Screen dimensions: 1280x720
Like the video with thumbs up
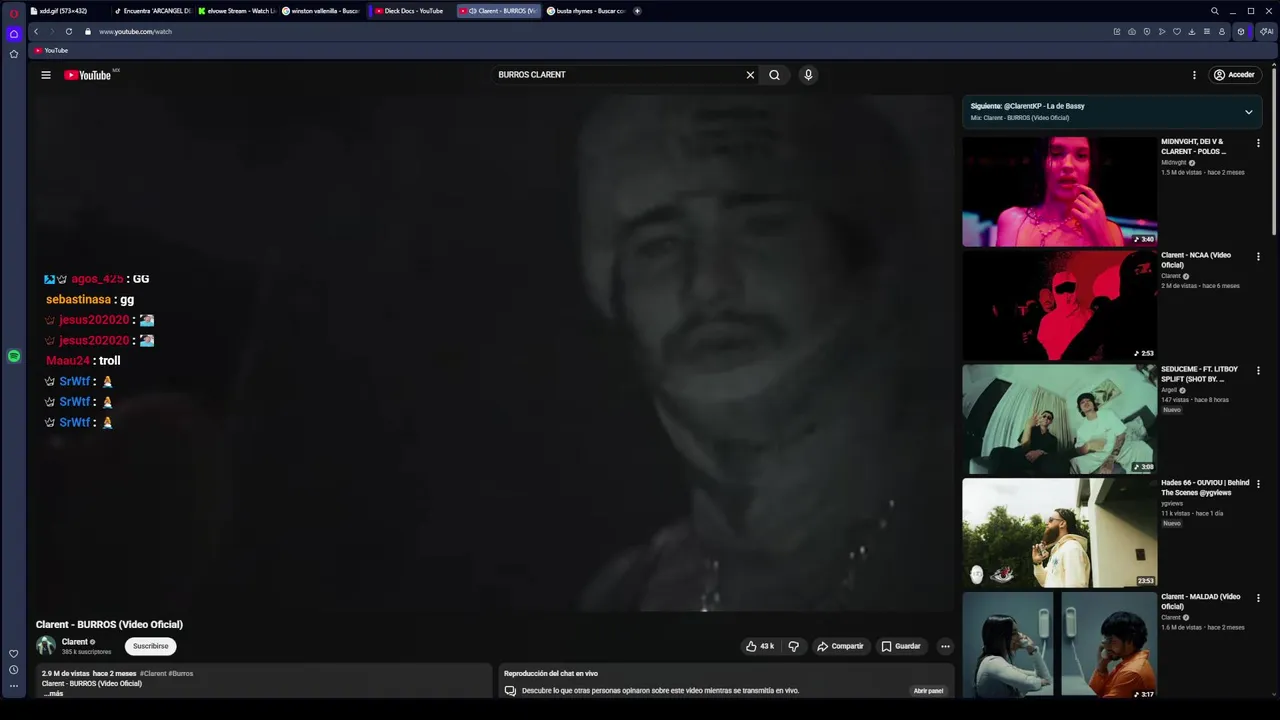pos(760,646)
